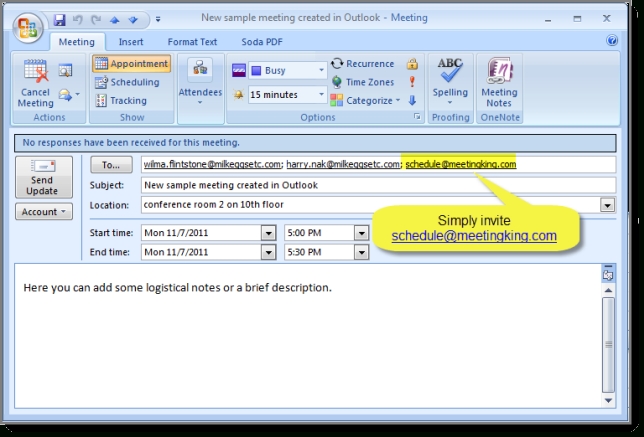Image resolution: width=644 pixels, height=437 pixels.
Task: Open the Soda PDF tab
Action: (262, 42)
